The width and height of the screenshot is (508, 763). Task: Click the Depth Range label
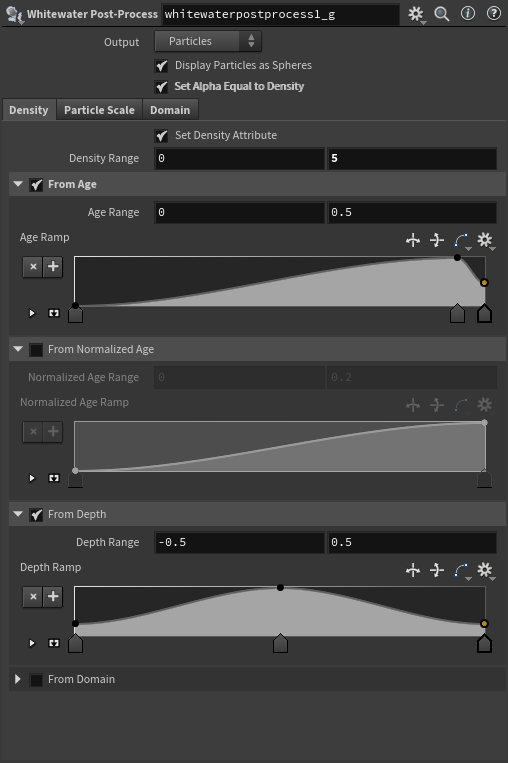click(x=108, y=543)
